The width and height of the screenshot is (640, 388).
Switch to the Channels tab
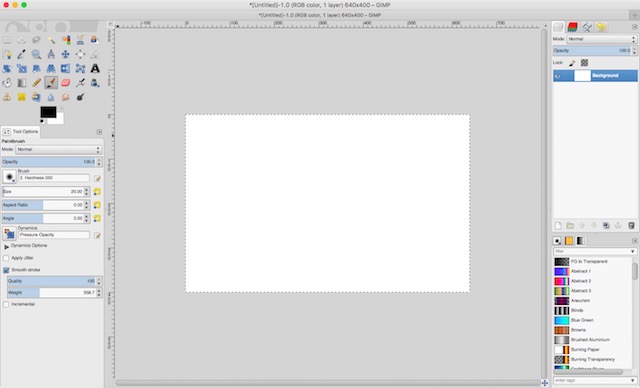pyautogui.click(x=573, y=27)
